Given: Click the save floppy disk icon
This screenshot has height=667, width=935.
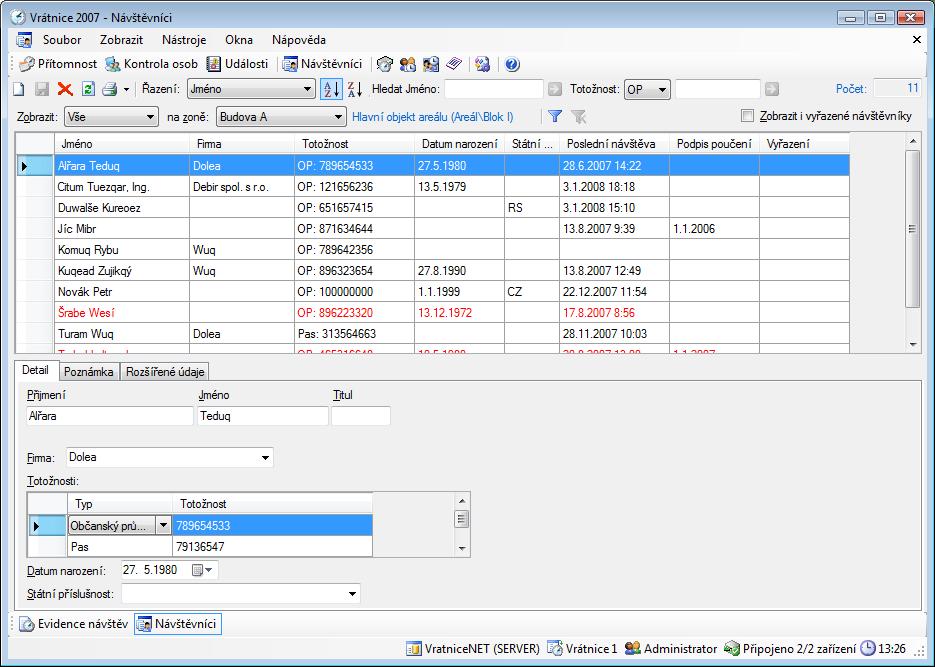Looking at the screenshot, I should [42, 89].
